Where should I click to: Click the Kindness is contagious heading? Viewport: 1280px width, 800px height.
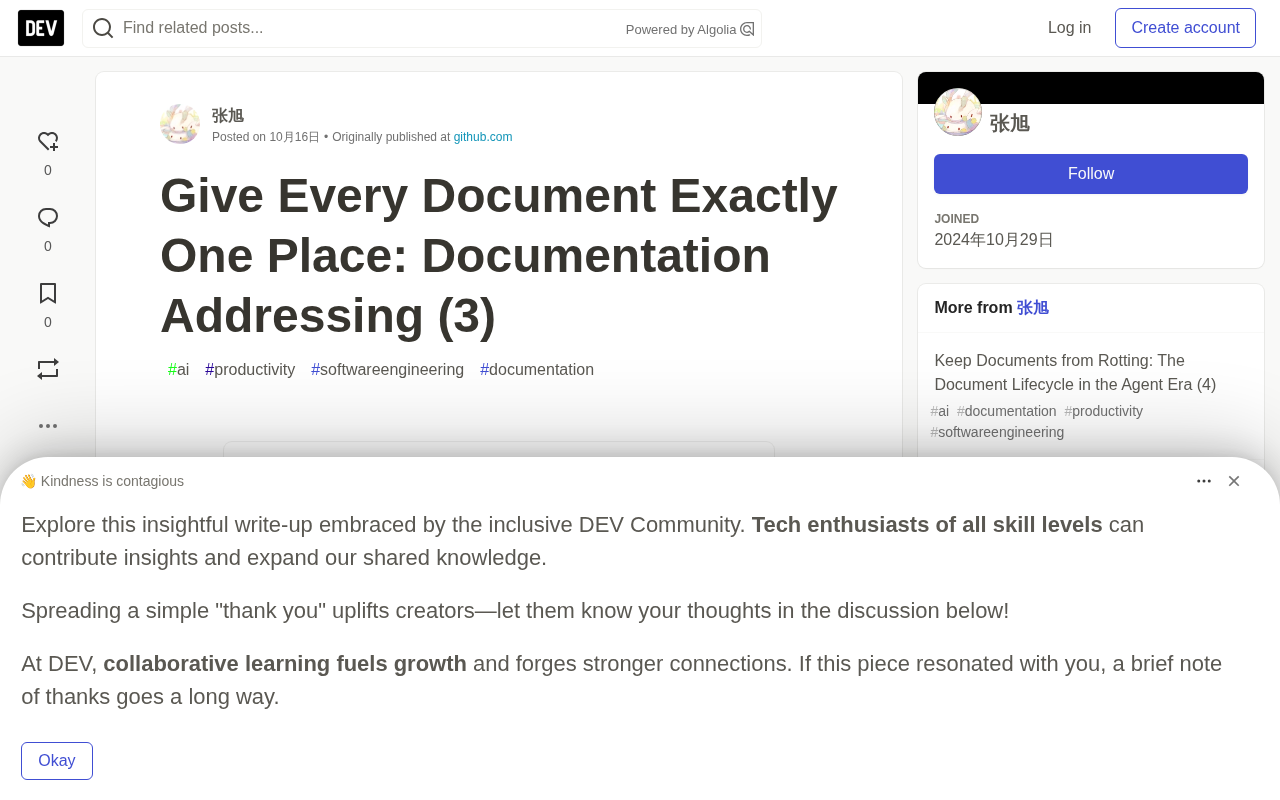[102, 481]
